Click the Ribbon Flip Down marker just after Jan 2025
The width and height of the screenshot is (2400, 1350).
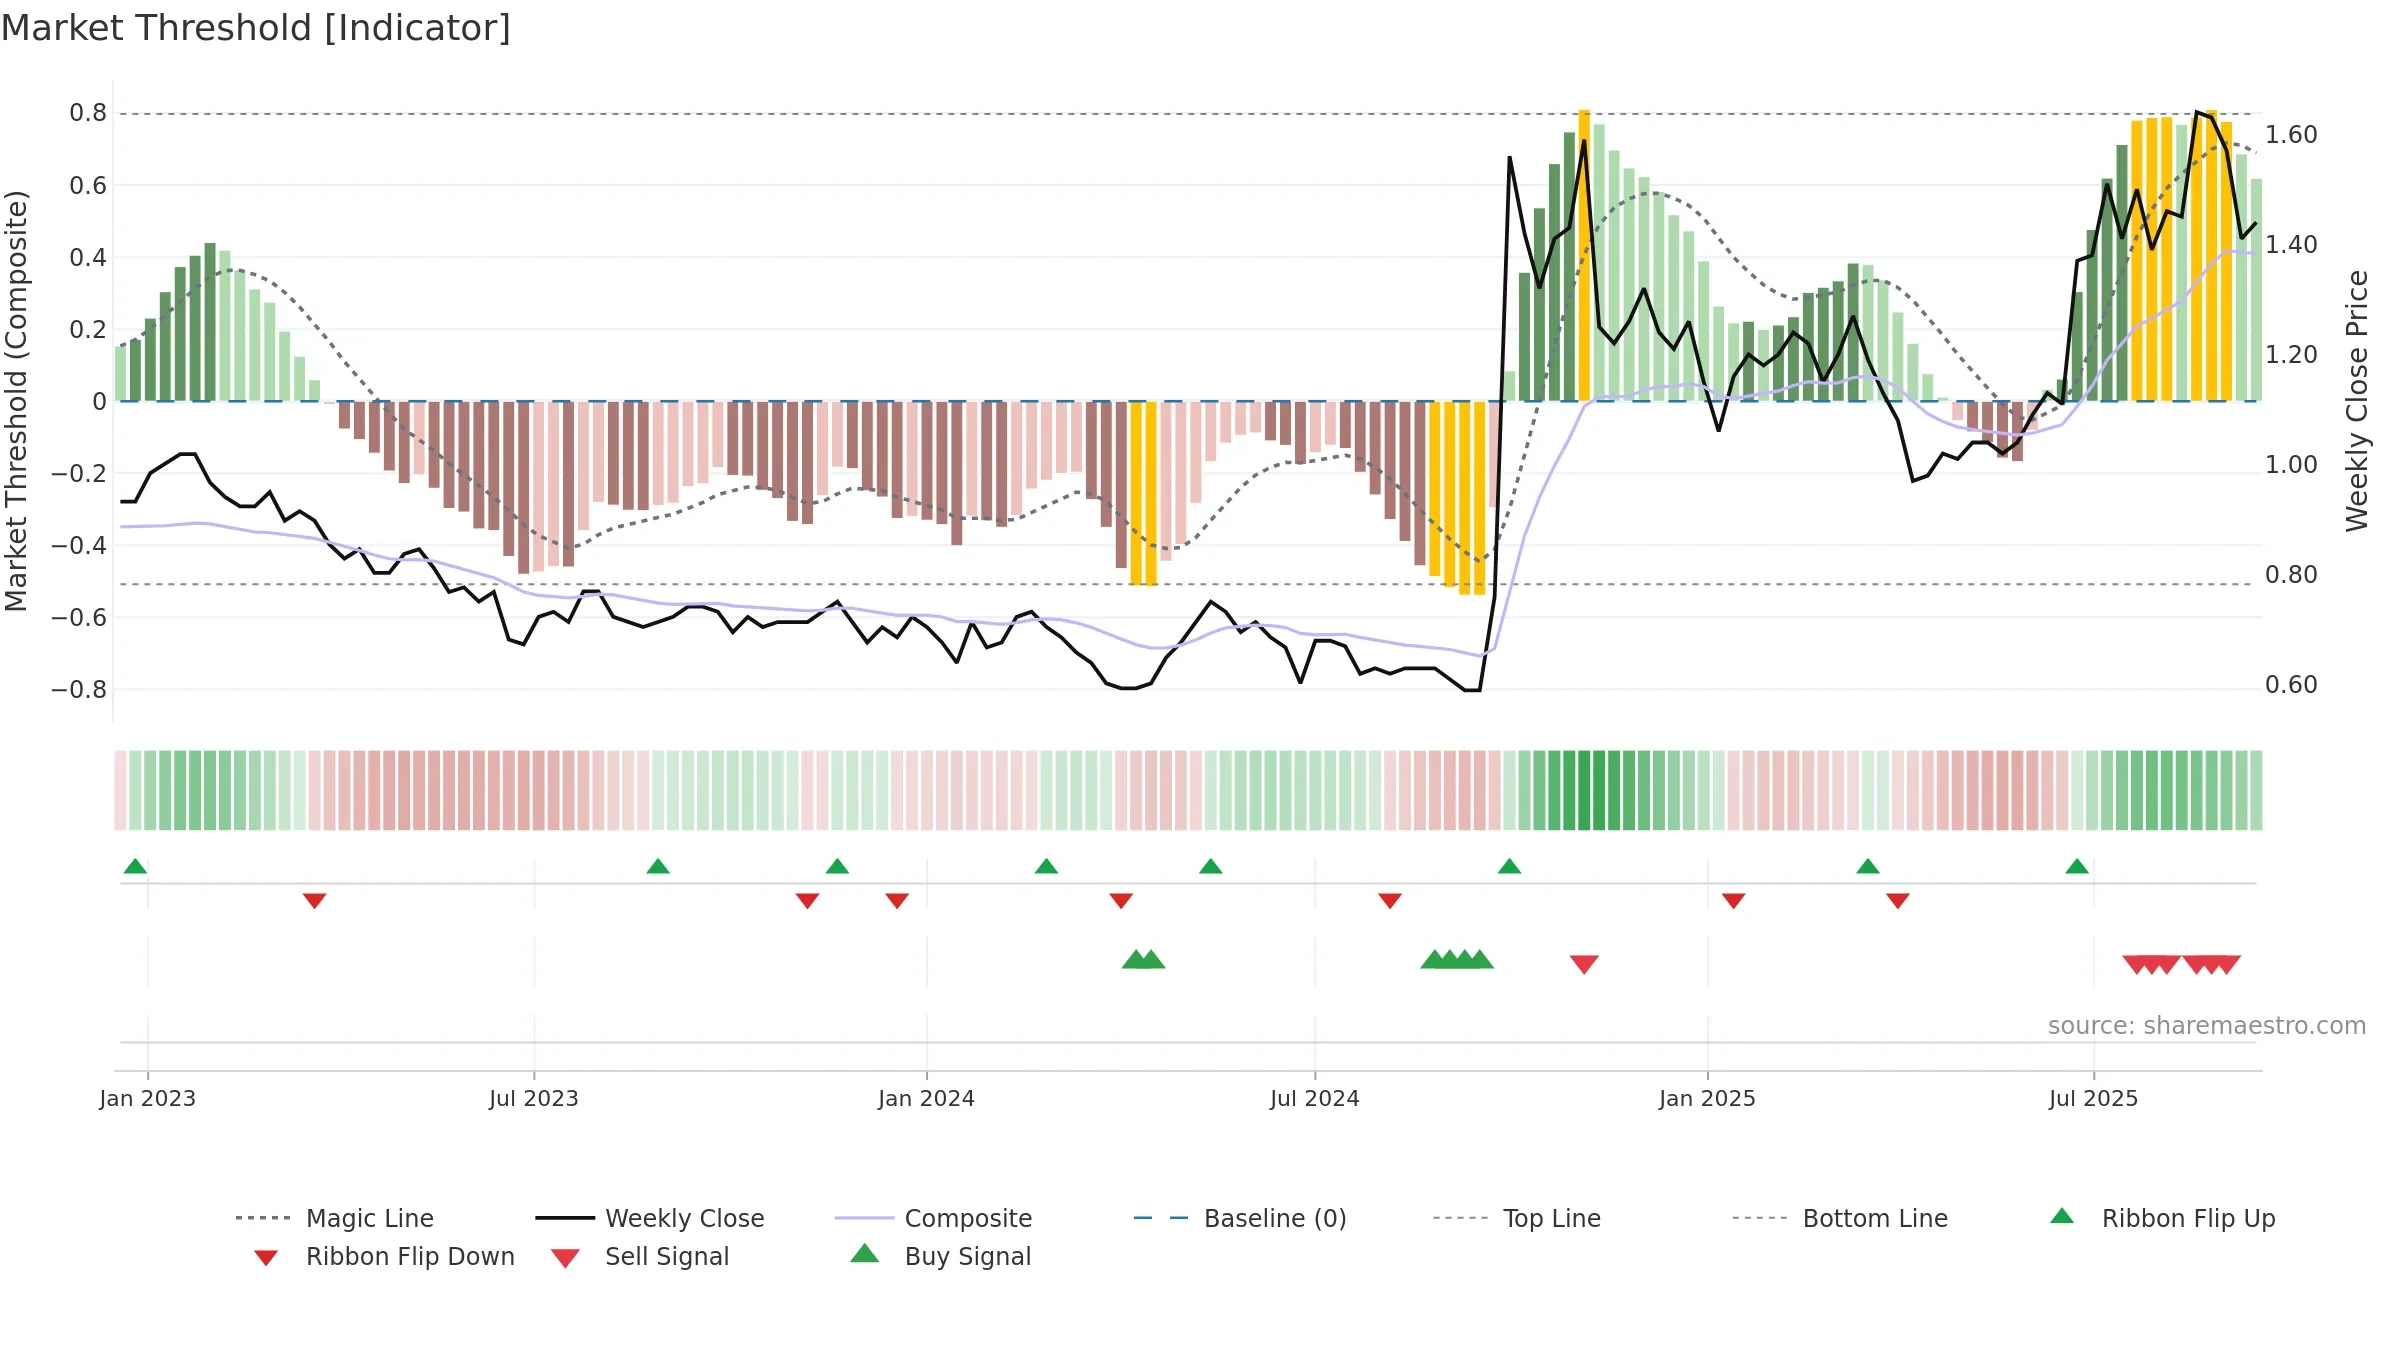[x=1734, y=901]
